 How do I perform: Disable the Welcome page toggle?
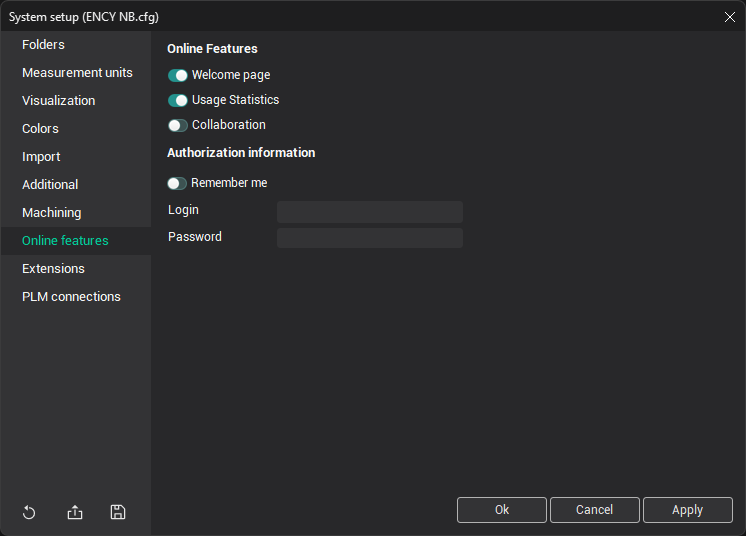178,75
